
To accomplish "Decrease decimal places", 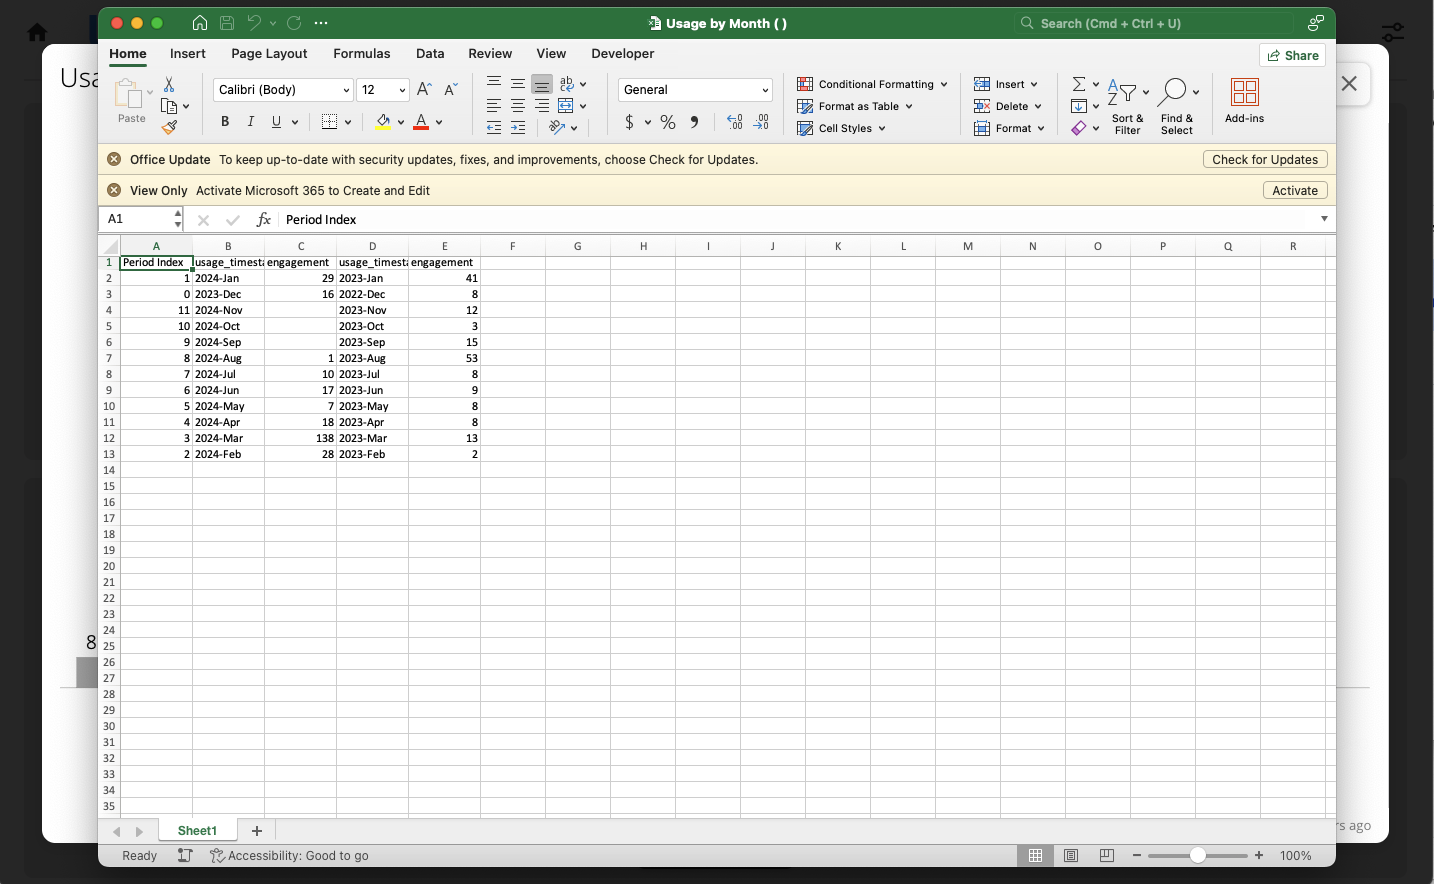I will coord(761,122).
